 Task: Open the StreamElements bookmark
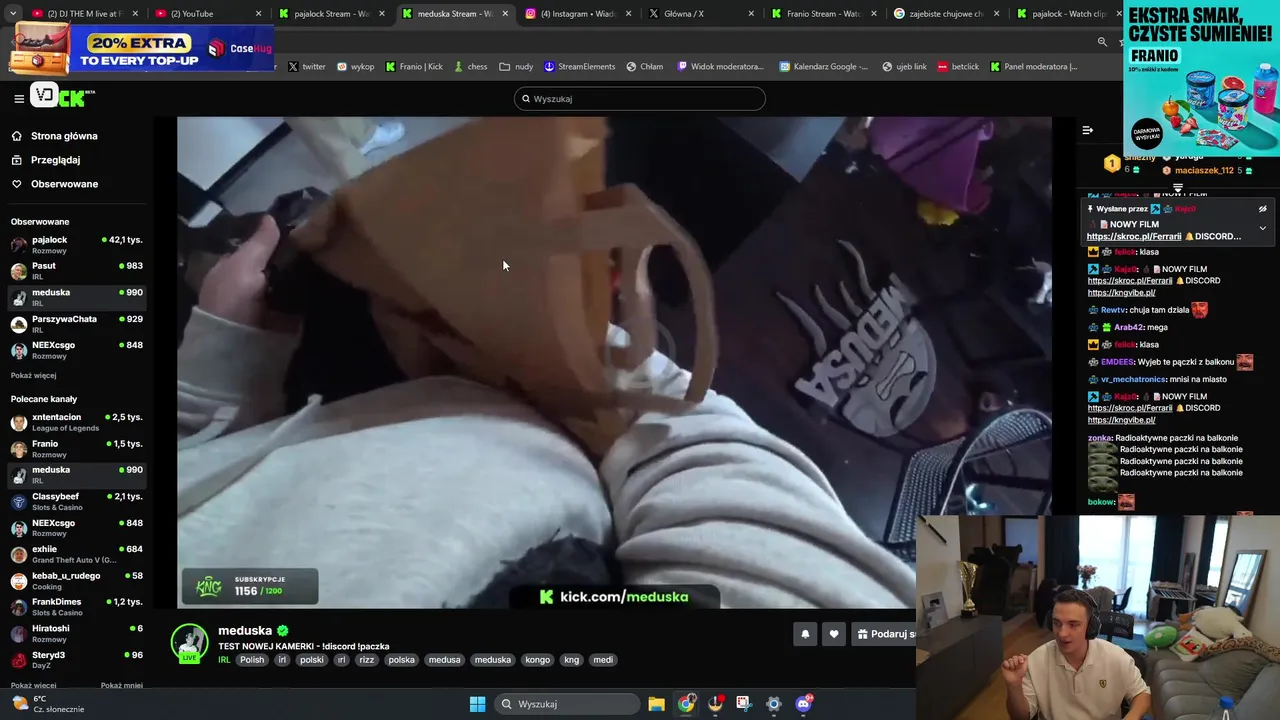[x=580, y=67]
